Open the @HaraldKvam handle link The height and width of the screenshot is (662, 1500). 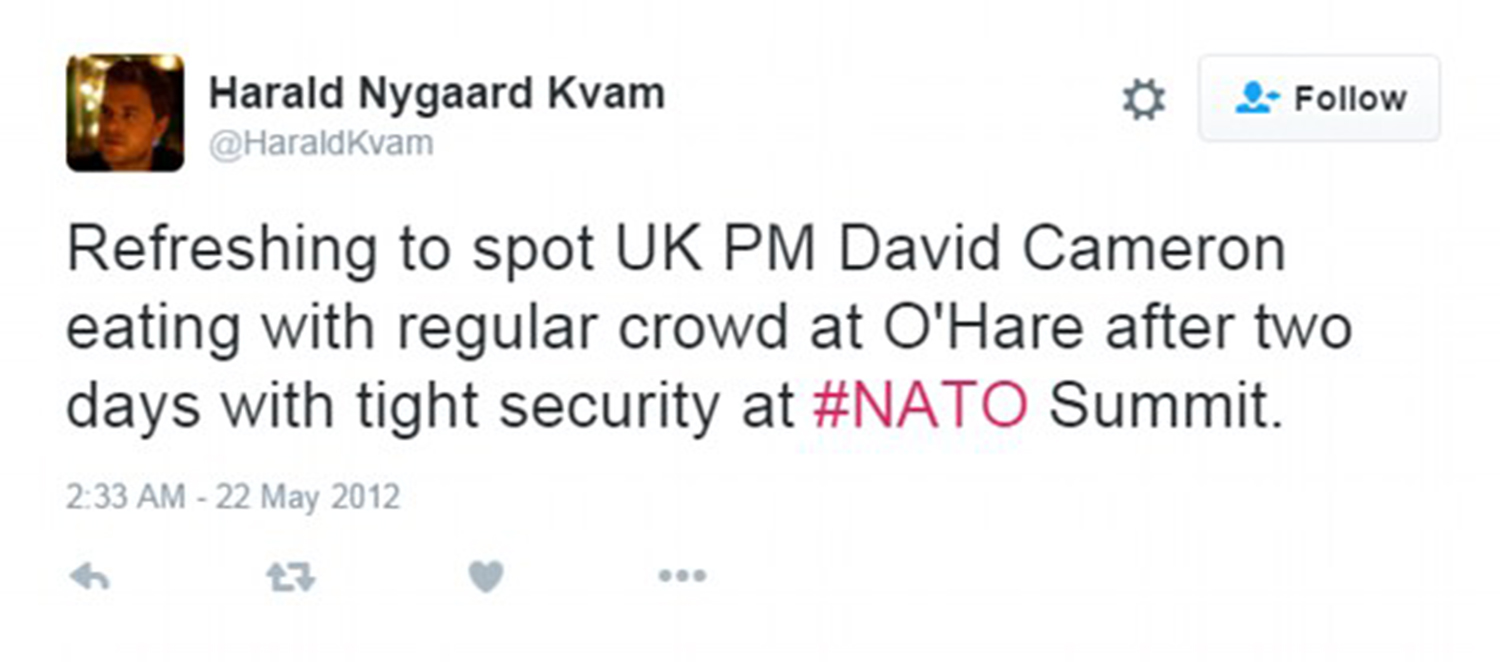[321, 144]
